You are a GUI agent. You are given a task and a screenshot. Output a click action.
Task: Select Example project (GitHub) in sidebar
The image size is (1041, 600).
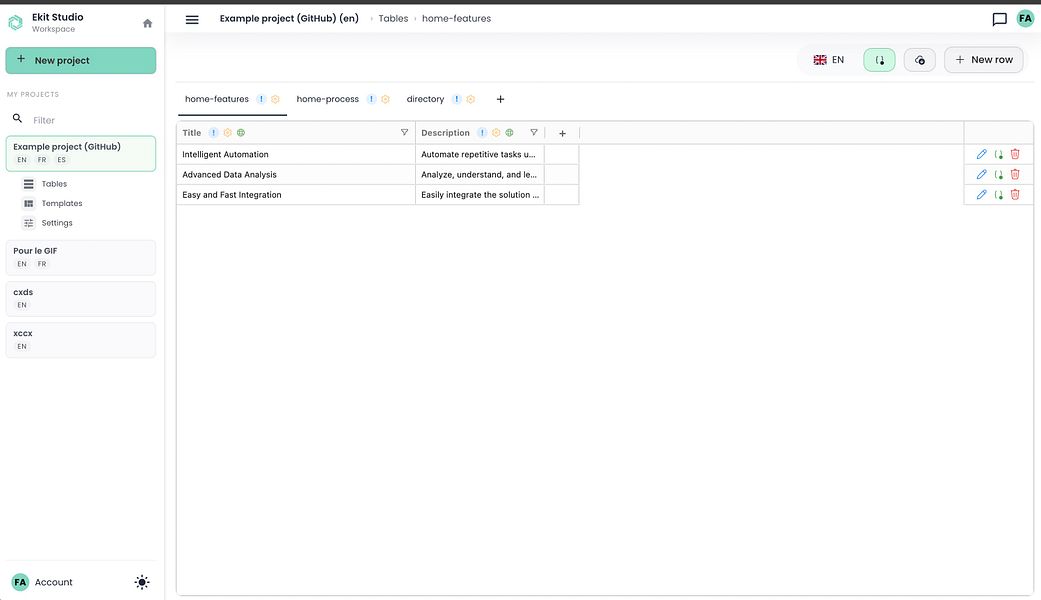pos(81,153)
